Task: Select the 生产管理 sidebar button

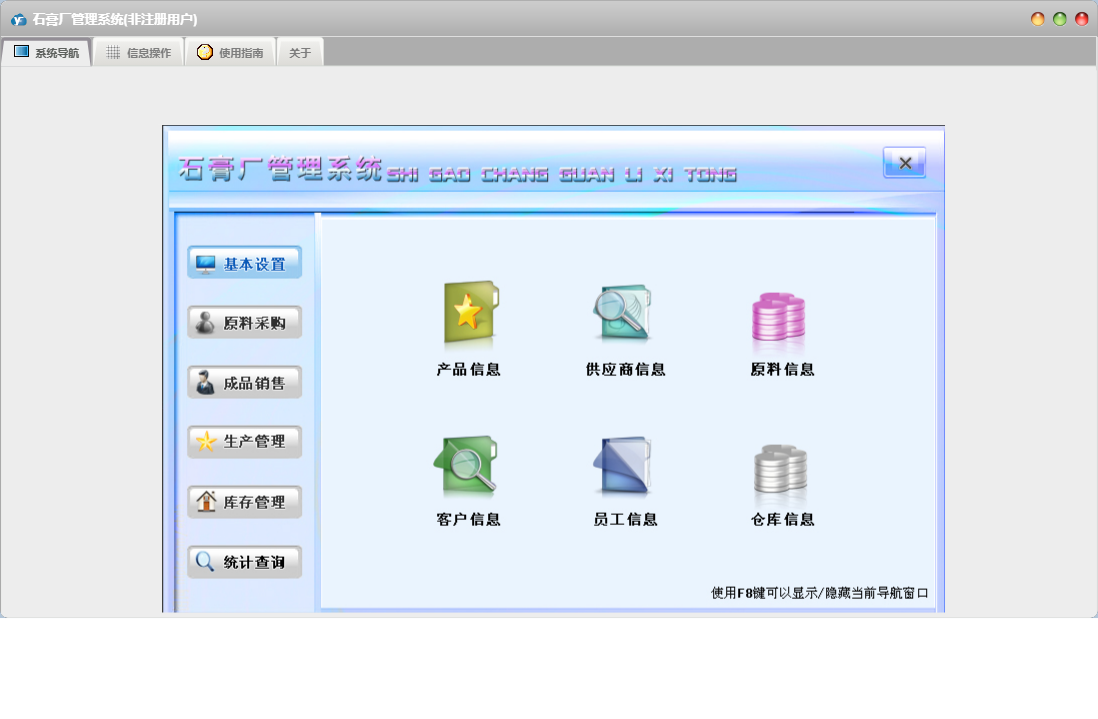Action: click(244, 442)
